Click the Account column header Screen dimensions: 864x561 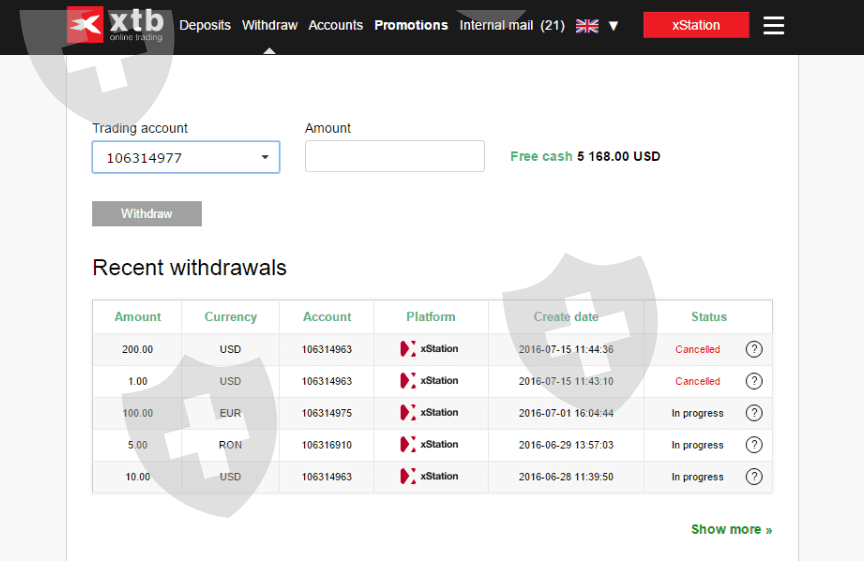tap(327, 317)
